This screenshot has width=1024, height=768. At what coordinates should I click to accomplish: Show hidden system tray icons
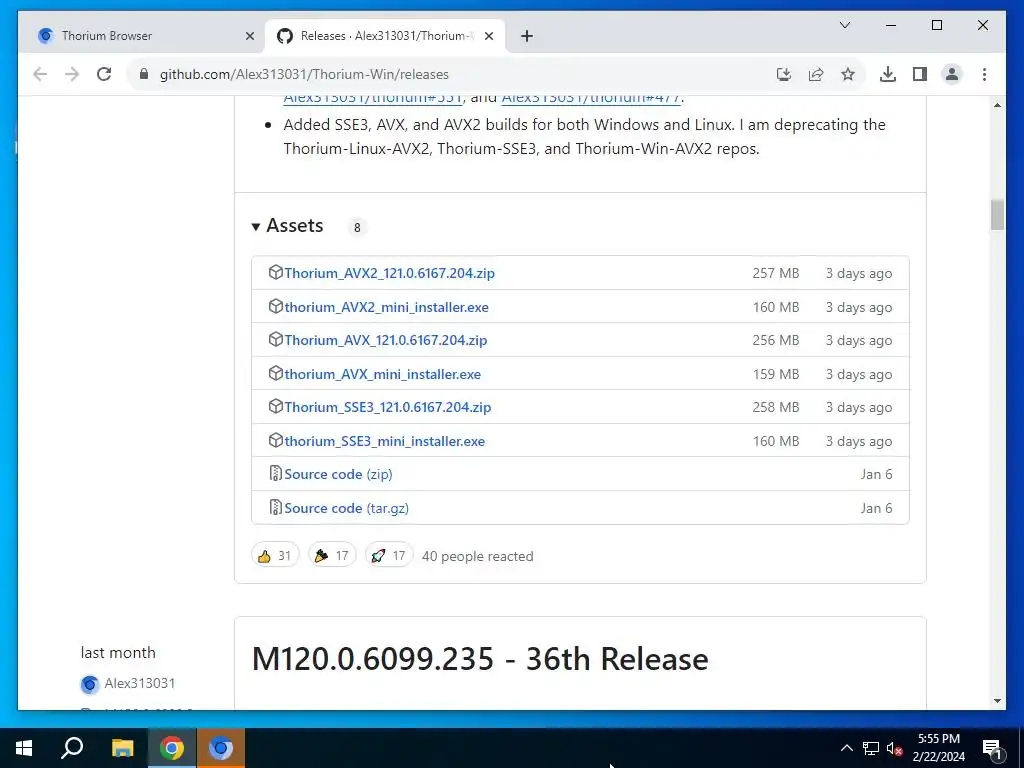[x=846, y=748]
